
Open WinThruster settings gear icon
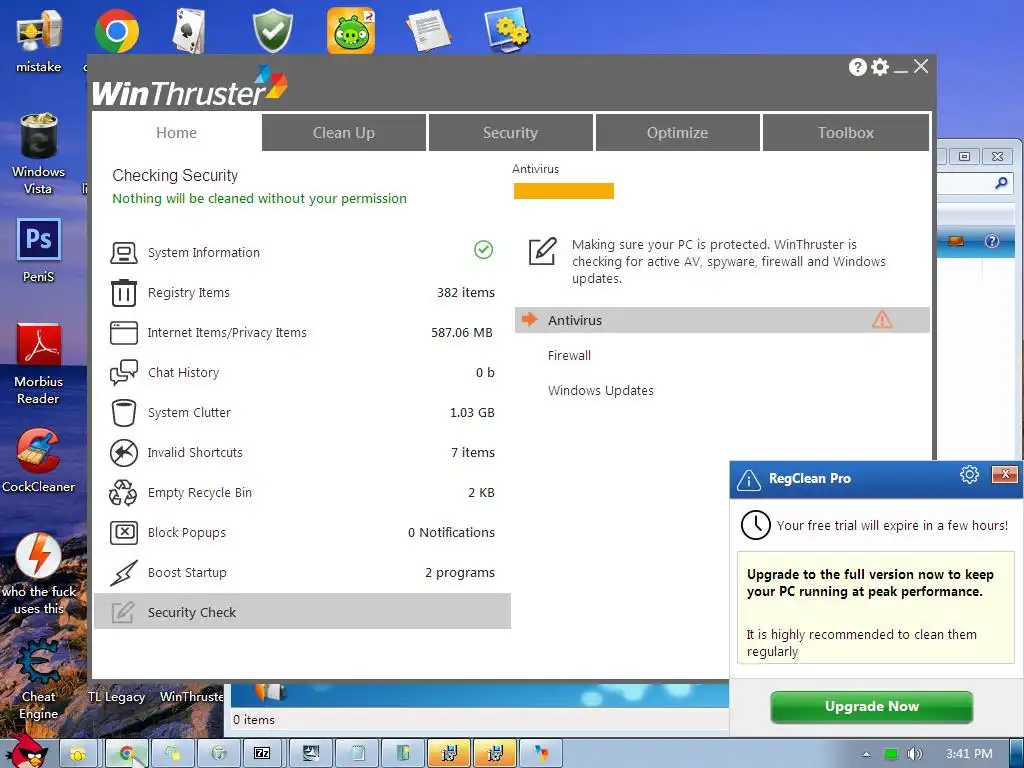tap(880, 67)
